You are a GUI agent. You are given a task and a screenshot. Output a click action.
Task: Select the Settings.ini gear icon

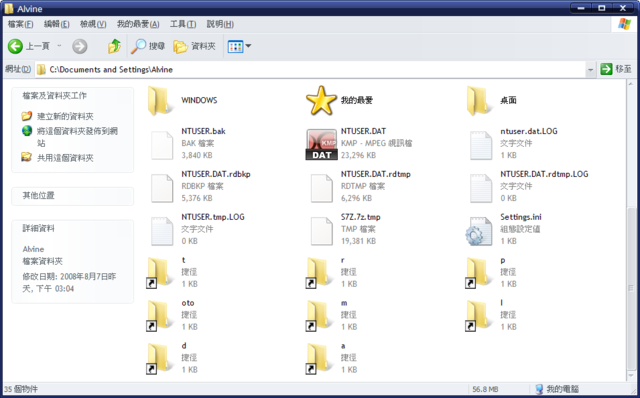pos(479,231)
